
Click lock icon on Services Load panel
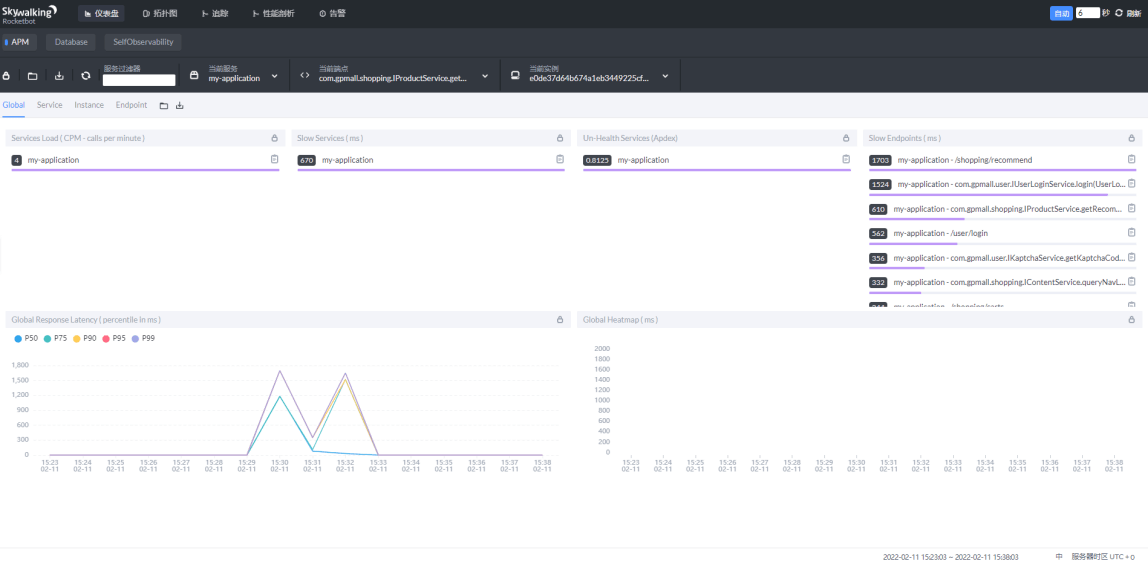pos(275,138)
